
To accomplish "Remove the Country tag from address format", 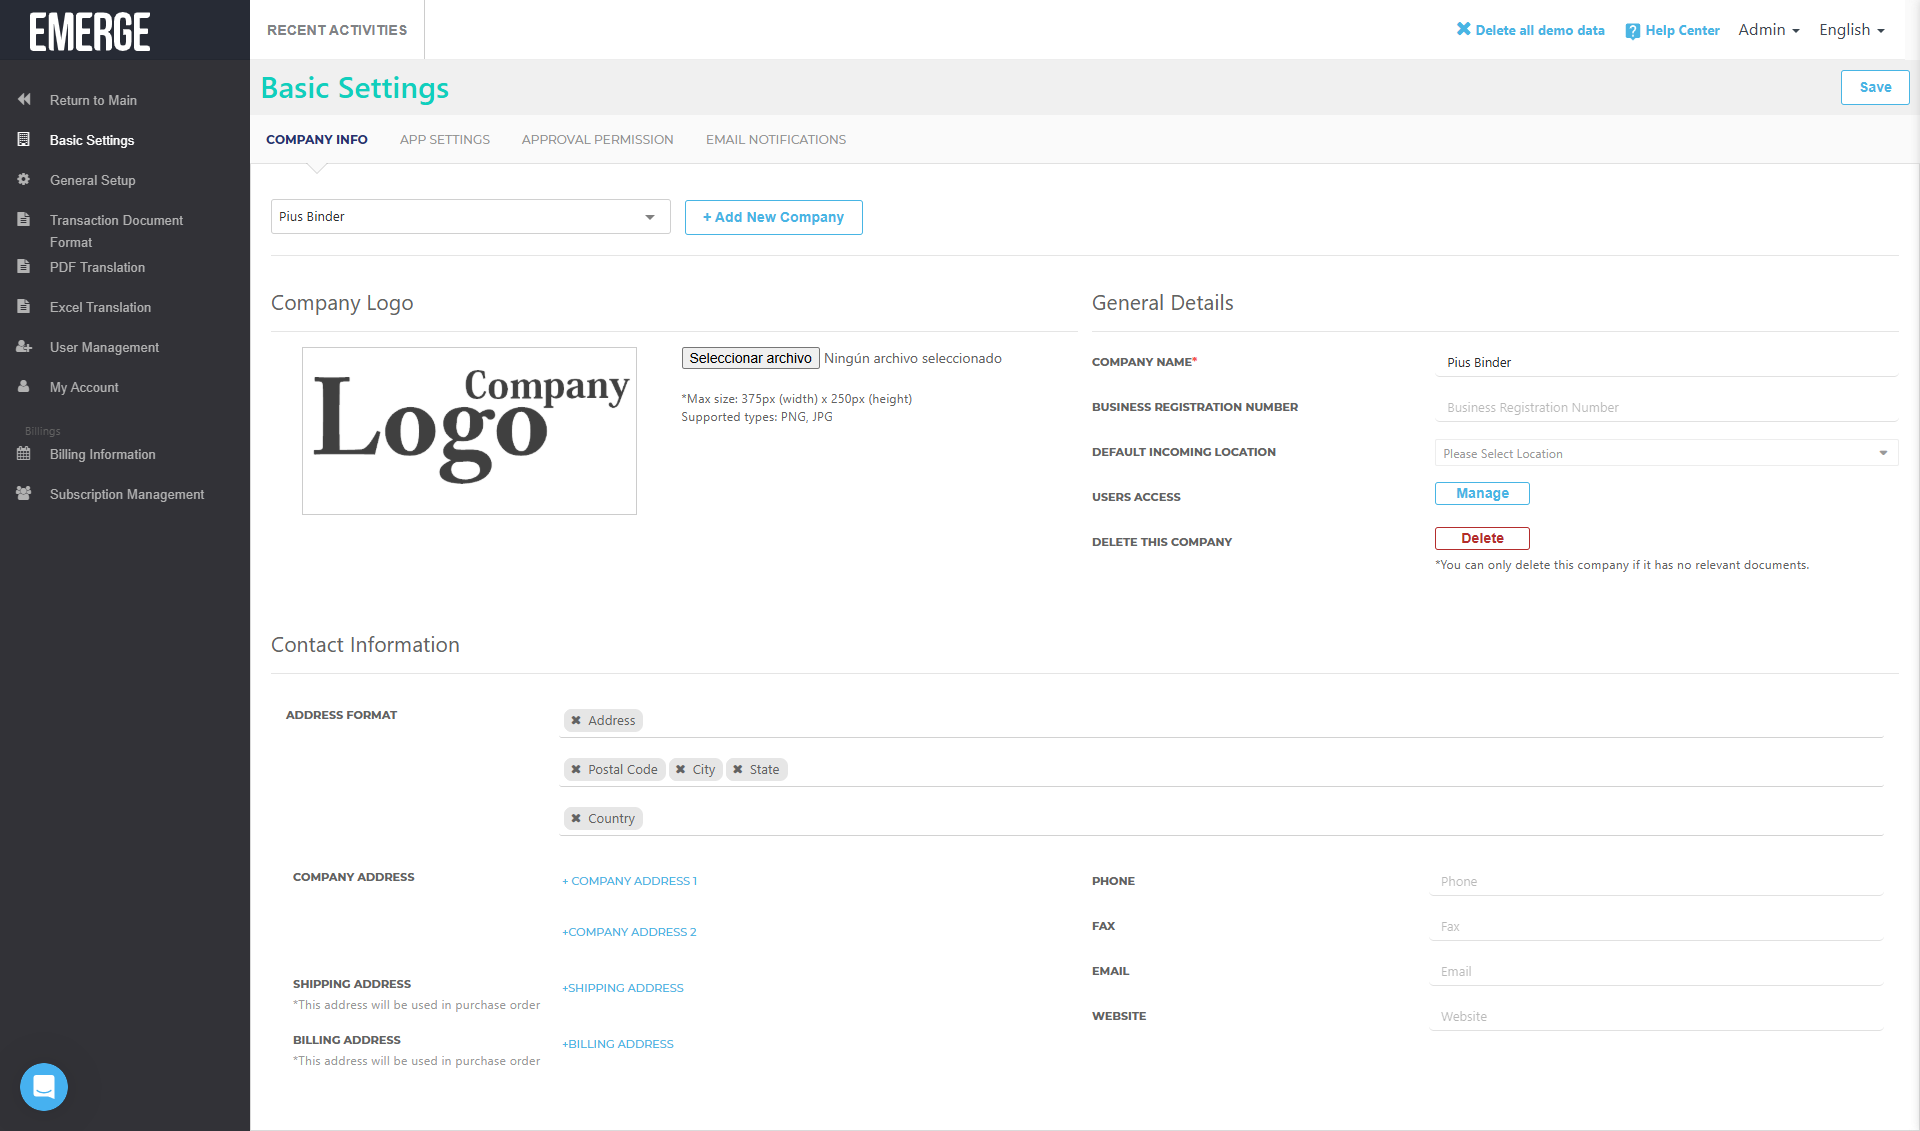I will 576,819.
